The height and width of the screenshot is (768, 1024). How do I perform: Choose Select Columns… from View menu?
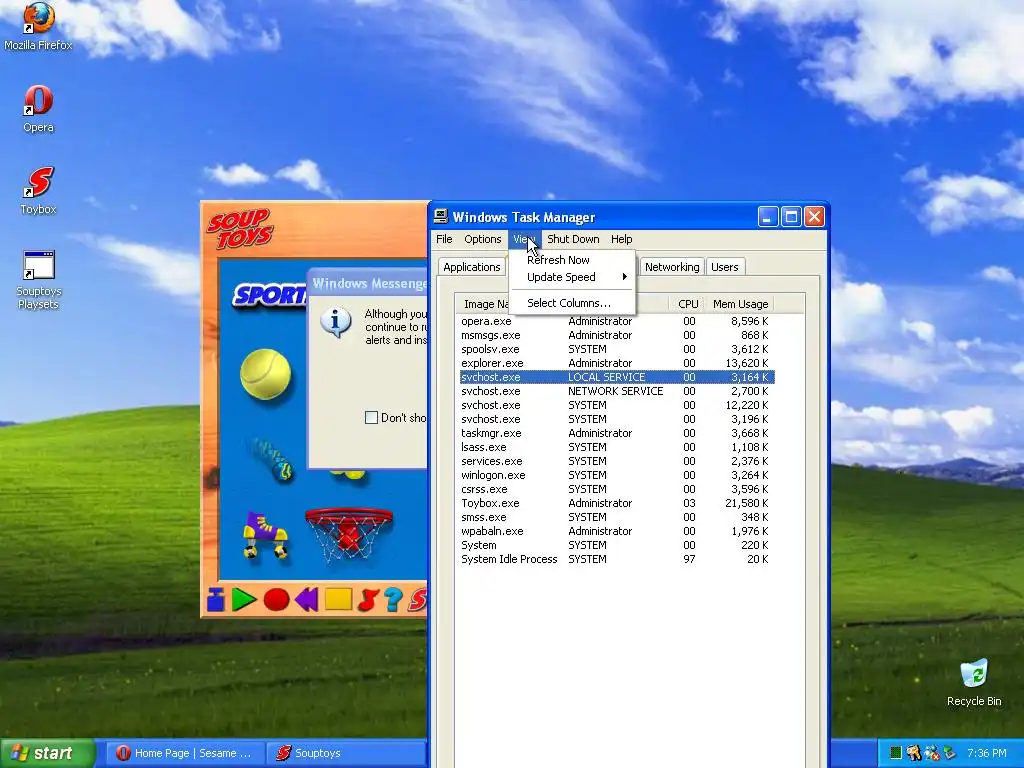tap(571, 303)
